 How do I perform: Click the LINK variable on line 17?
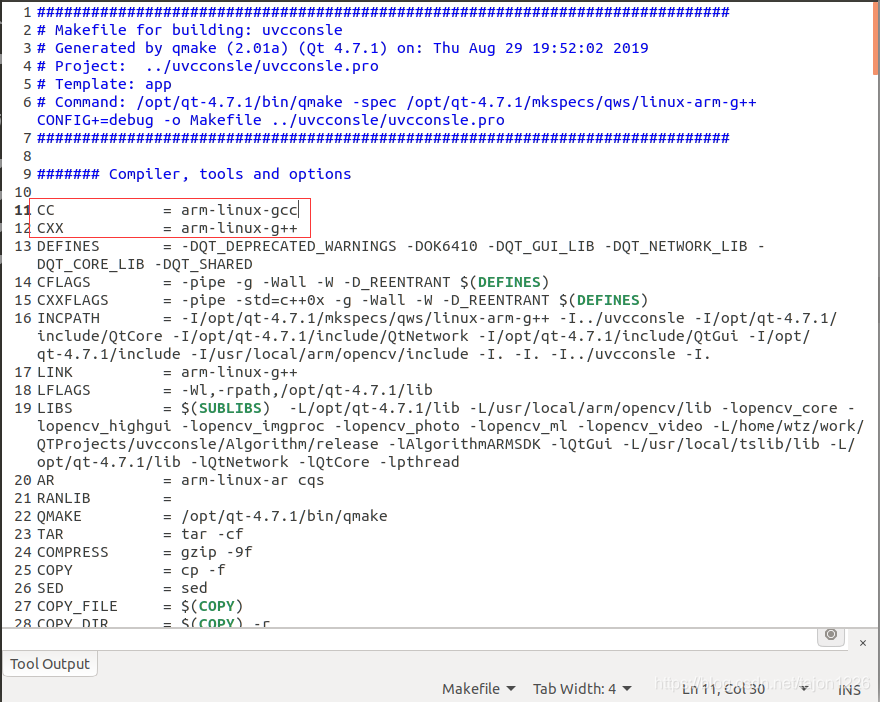click(54, 372)
